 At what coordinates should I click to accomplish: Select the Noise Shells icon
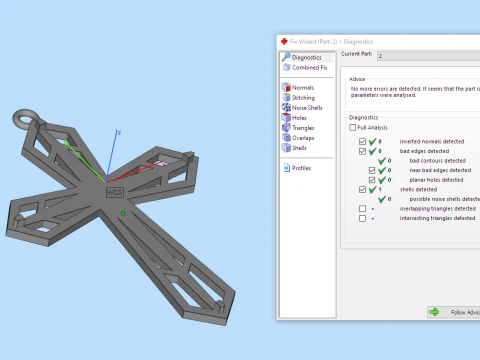[x=286, y=107]
